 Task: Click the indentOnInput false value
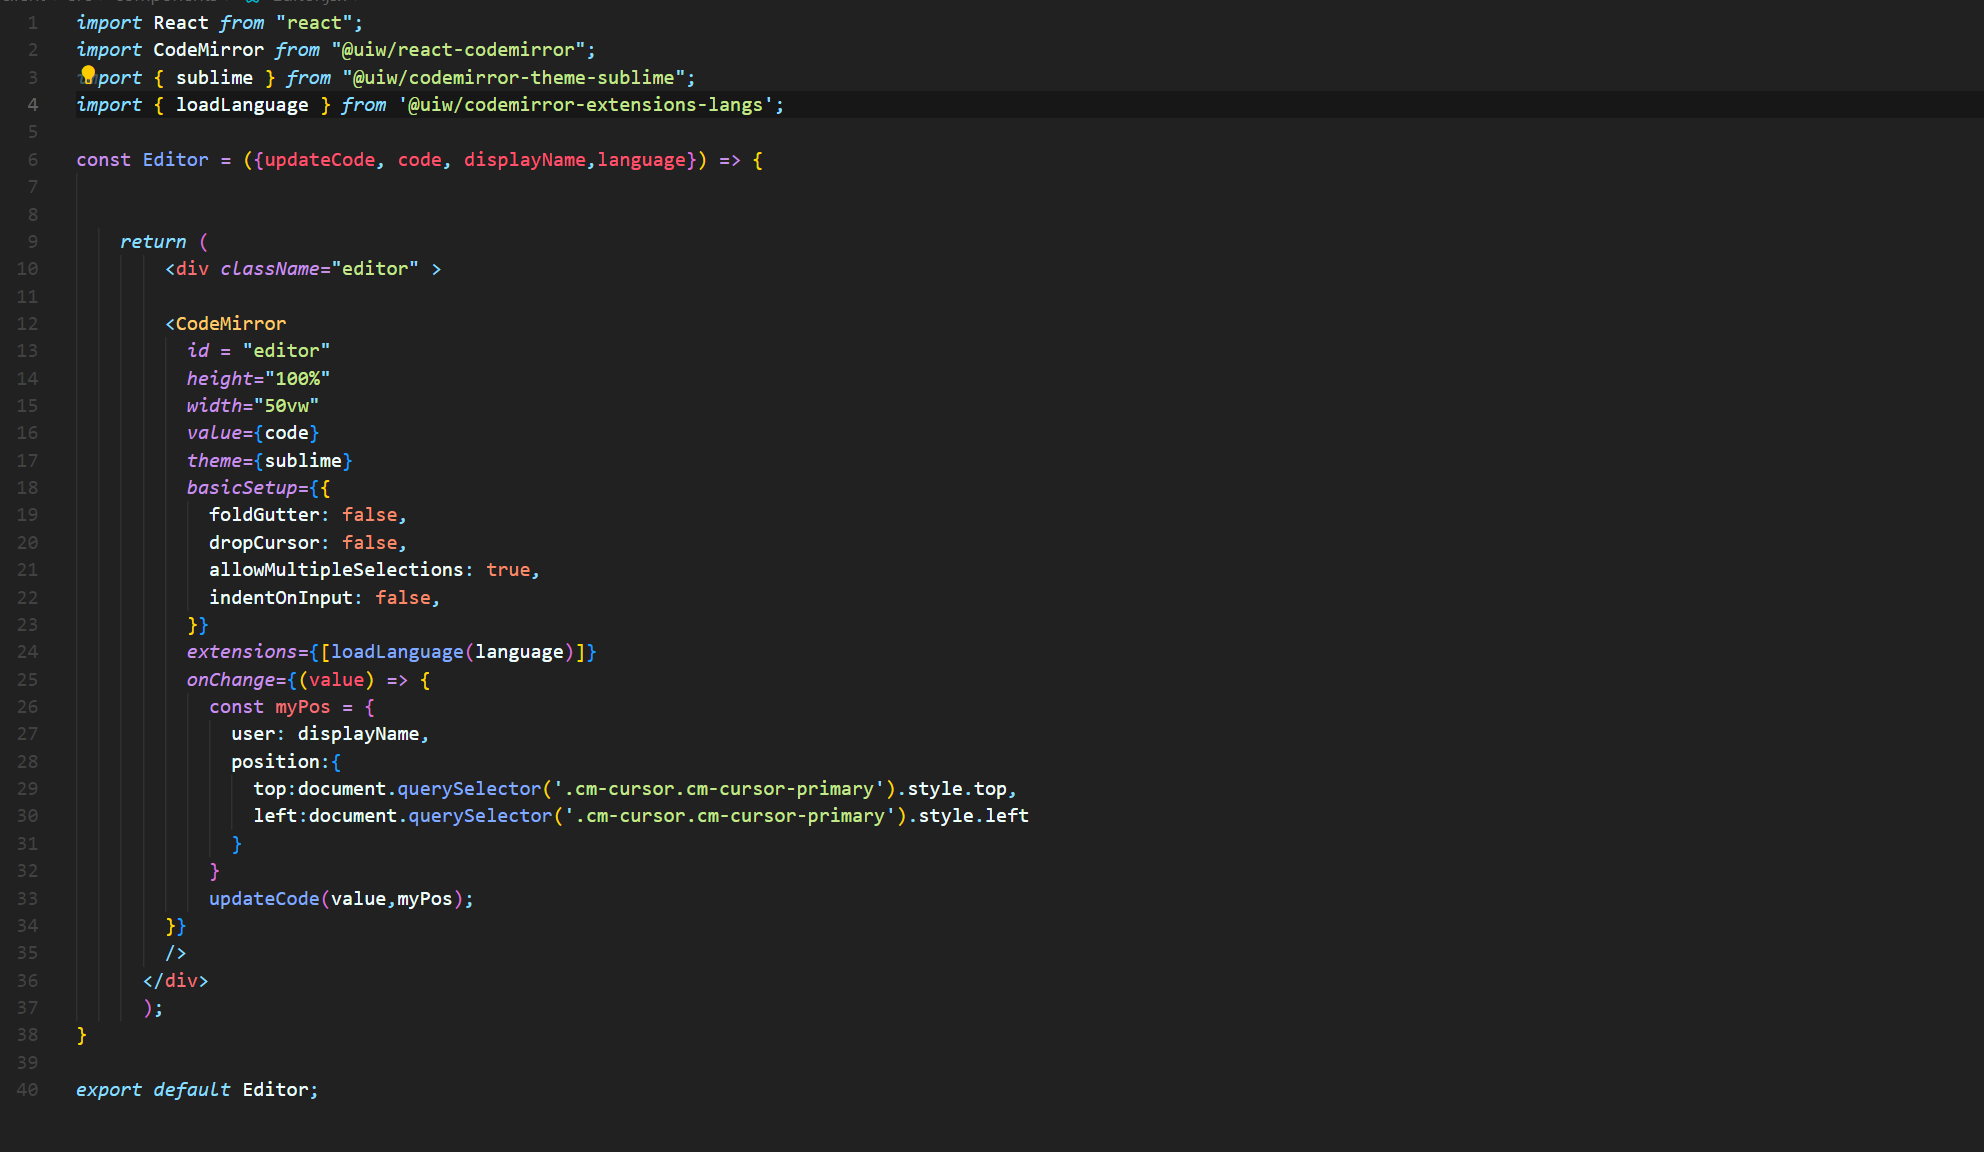402,598
